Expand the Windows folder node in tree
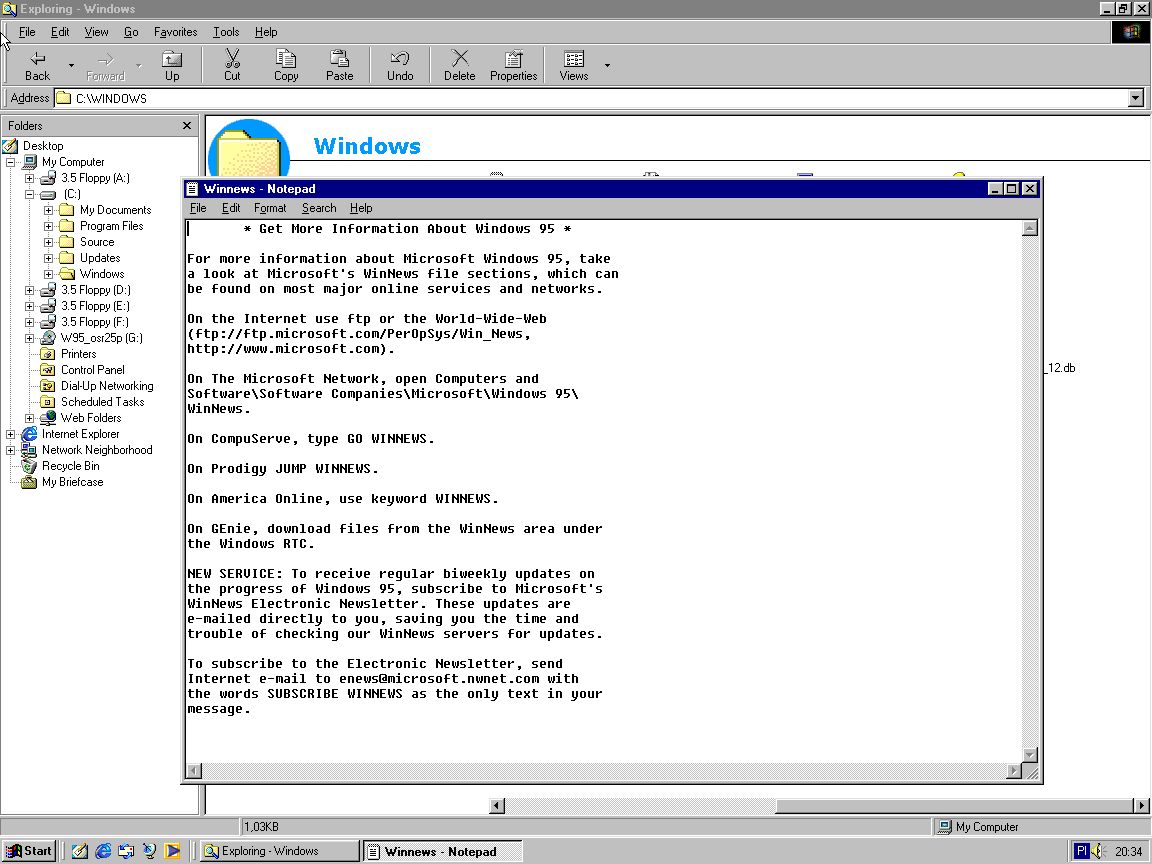 (x=48, y=274)
